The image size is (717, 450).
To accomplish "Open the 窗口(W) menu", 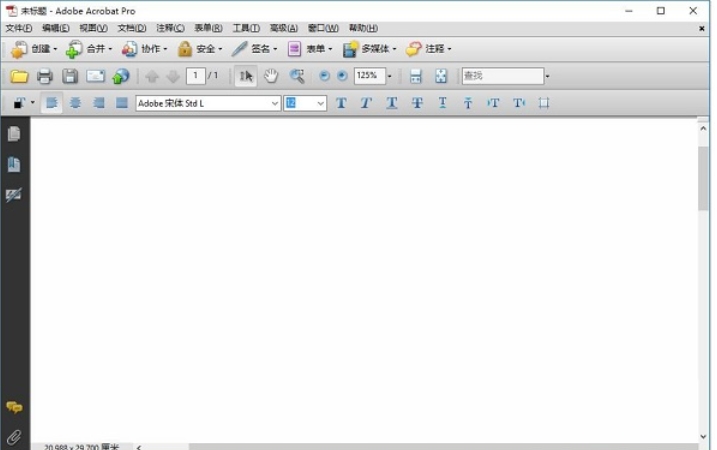I will 323,28.
